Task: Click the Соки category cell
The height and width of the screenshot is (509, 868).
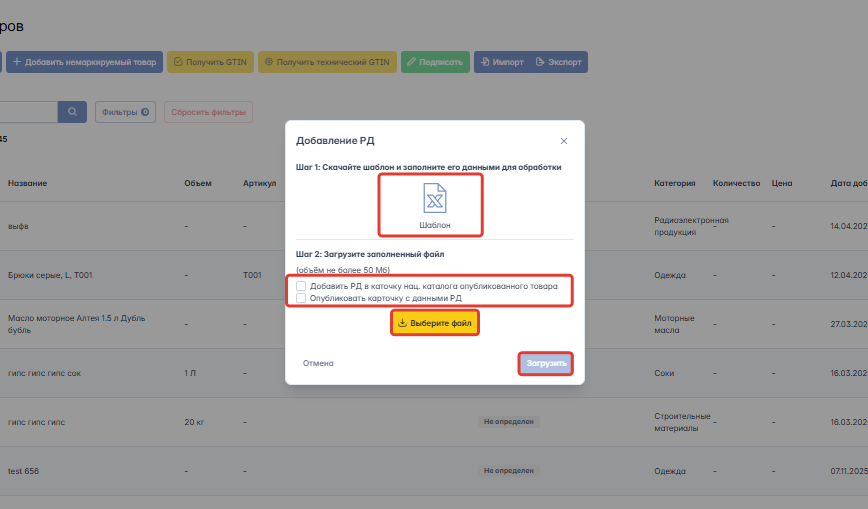Action: coord(664,373)
